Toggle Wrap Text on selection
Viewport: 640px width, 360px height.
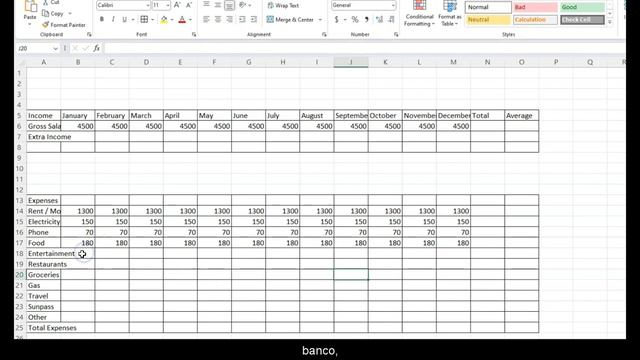point(283,5)
